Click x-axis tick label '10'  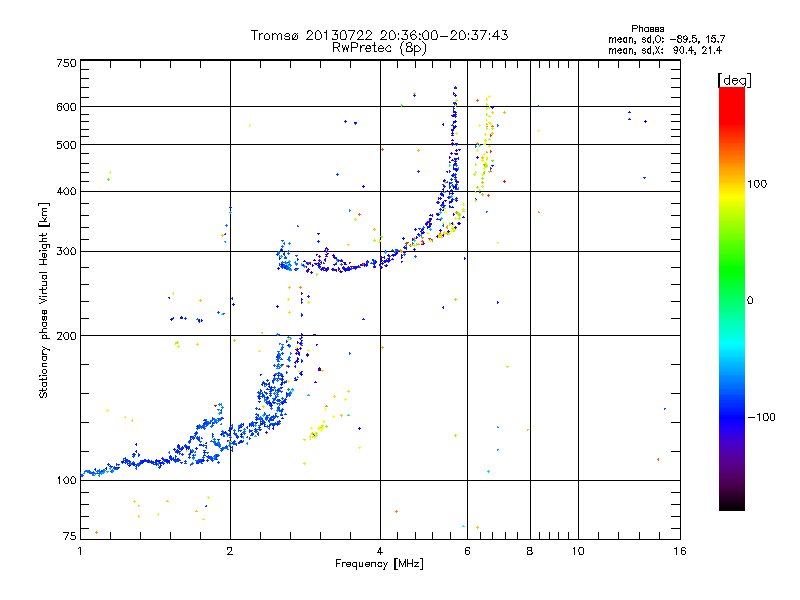pyautogui.click(x=578, y=551)
